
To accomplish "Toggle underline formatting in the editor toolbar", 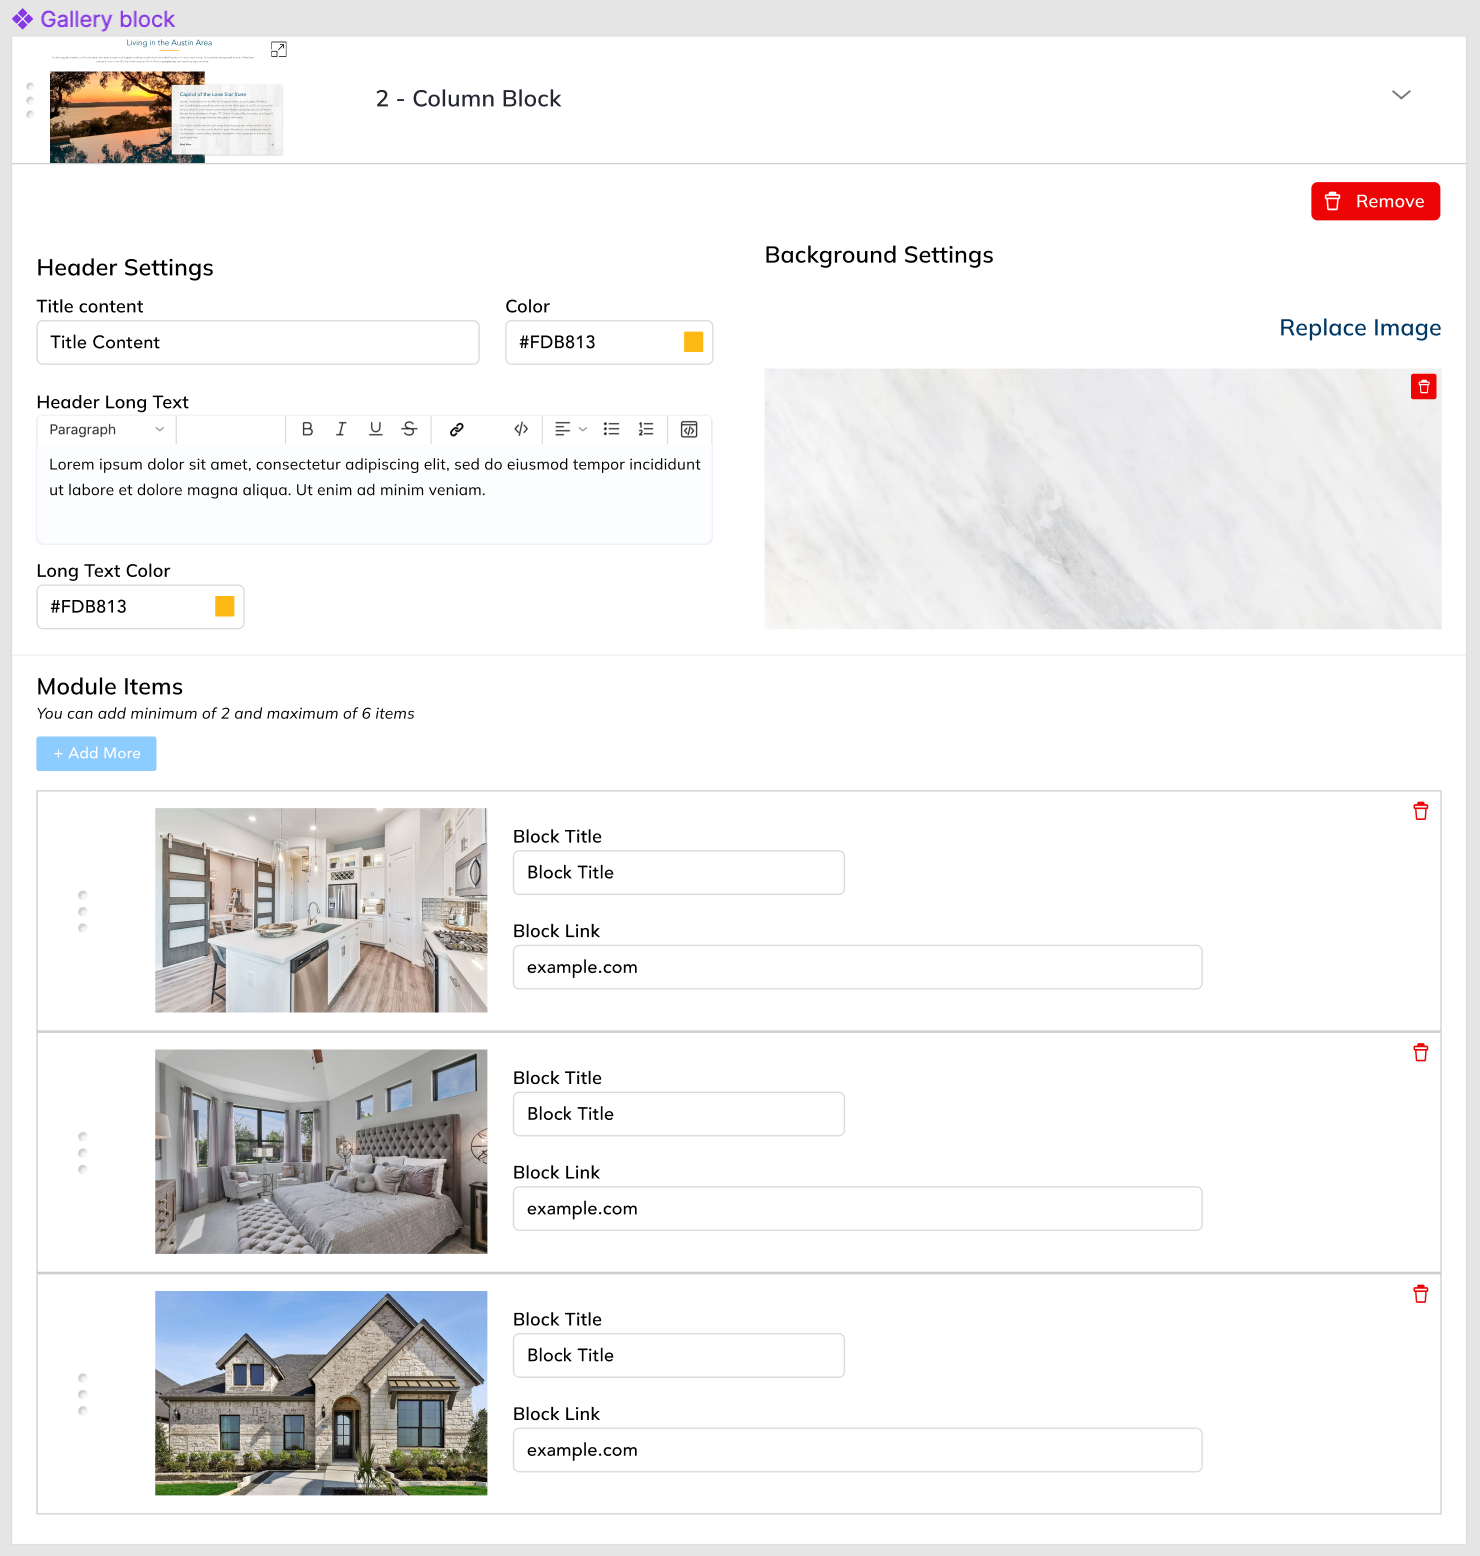I will [x=375, y=429].
